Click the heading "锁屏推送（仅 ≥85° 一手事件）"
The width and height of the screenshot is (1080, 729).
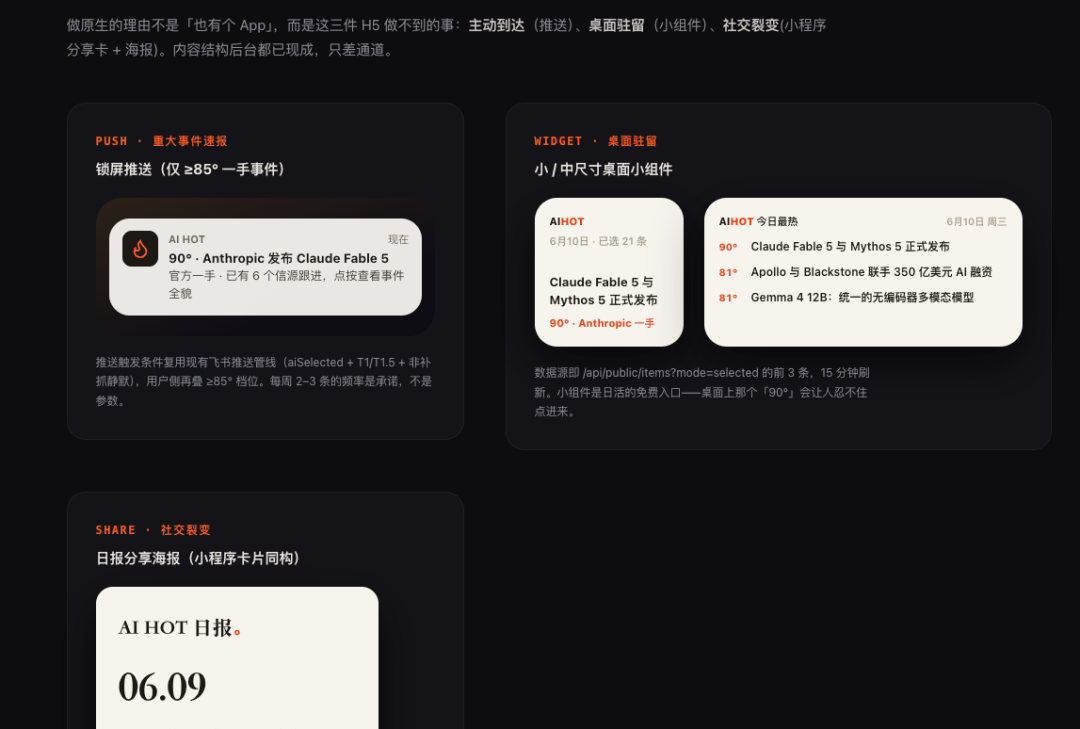click(x=190, y=170)
